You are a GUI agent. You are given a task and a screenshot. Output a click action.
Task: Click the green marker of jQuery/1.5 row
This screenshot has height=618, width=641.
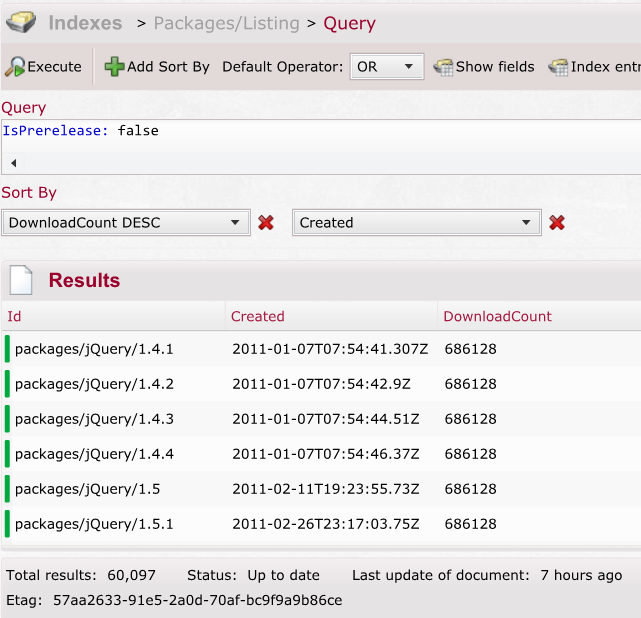point(7,489)
